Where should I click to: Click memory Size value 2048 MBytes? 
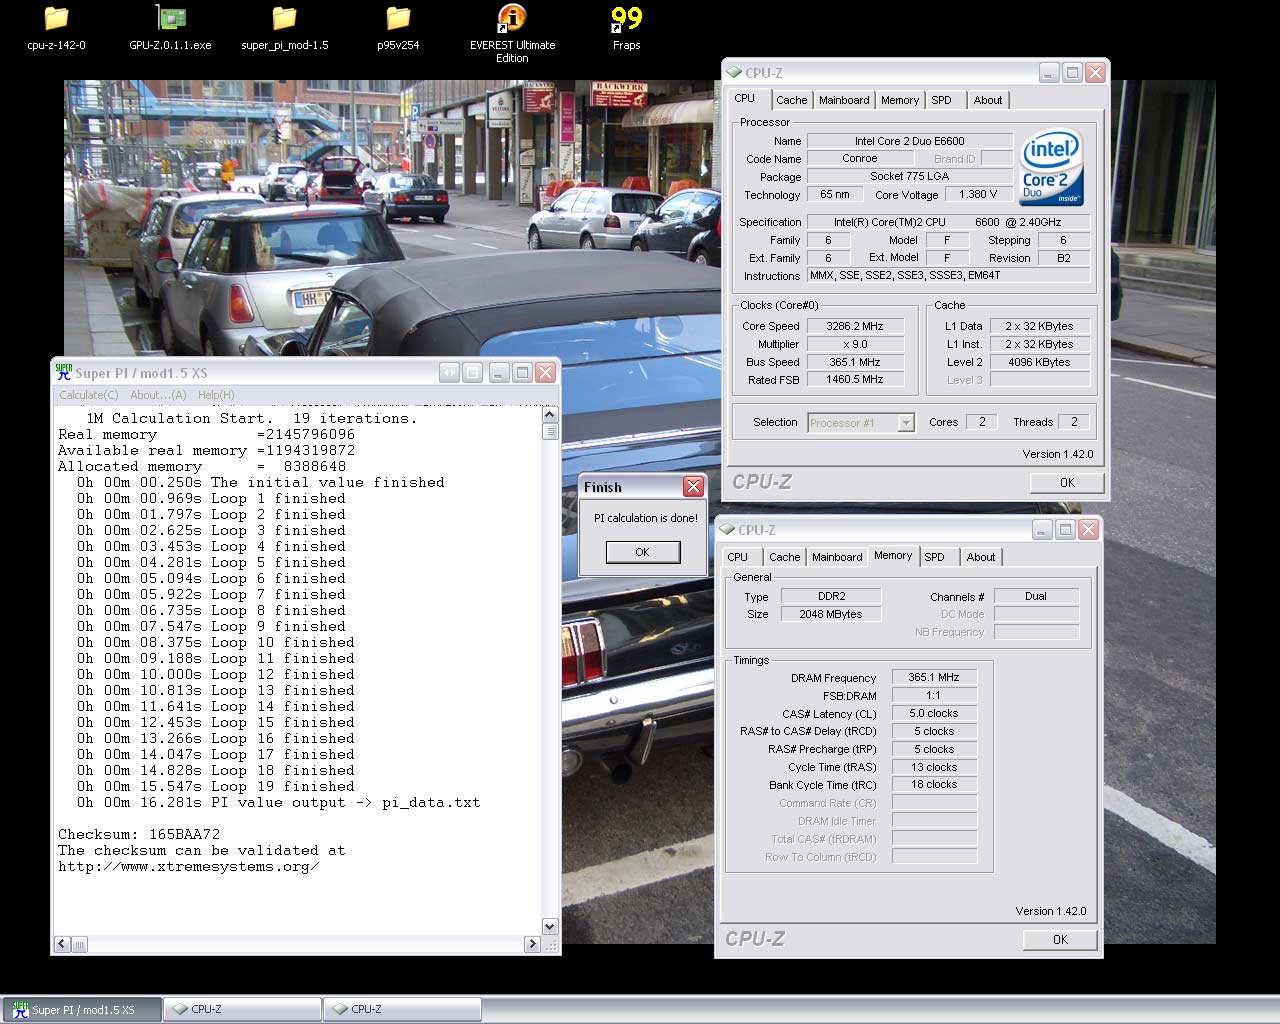click(x=830, y=614)
